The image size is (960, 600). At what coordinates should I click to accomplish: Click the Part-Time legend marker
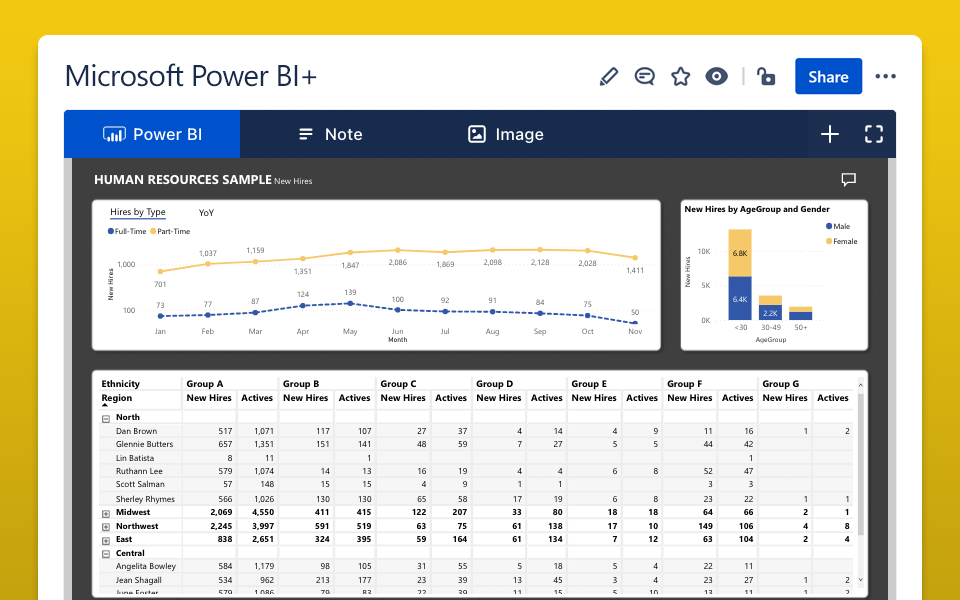(153, 231)
